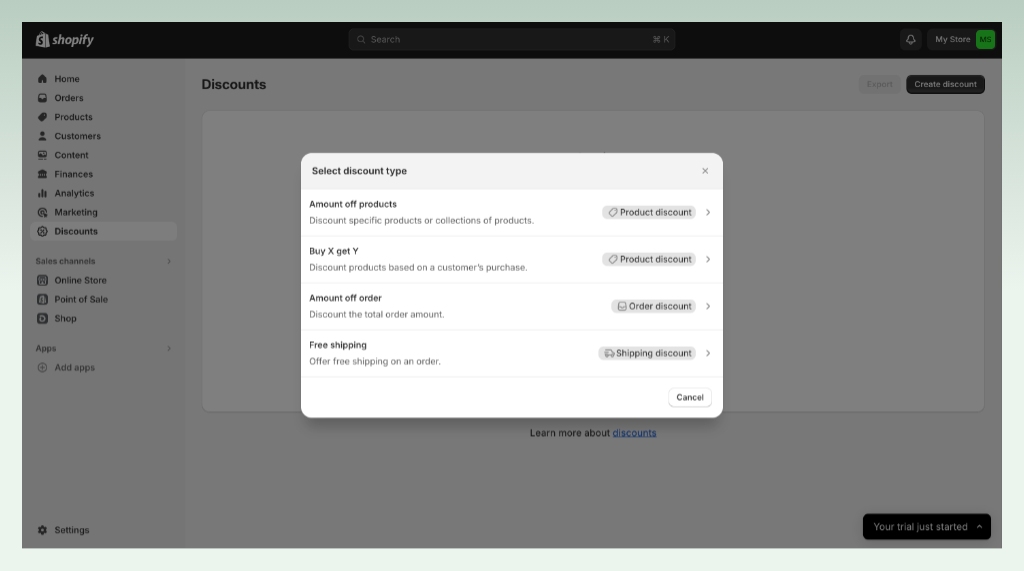Open the notifications bell

tap(910, 40)
